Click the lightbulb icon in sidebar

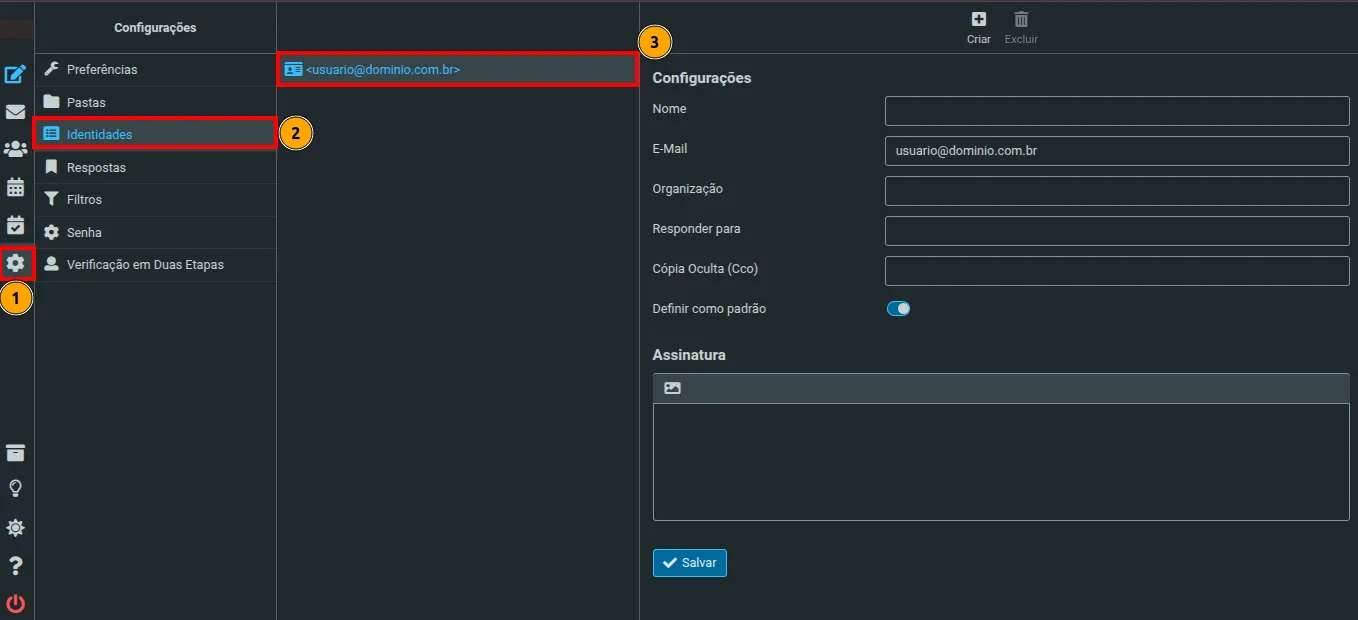(x=15, y=489)
